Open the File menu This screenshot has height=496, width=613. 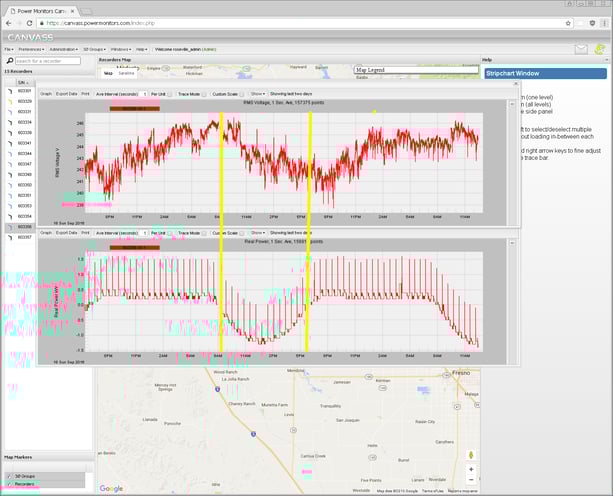tap(9, 50)
